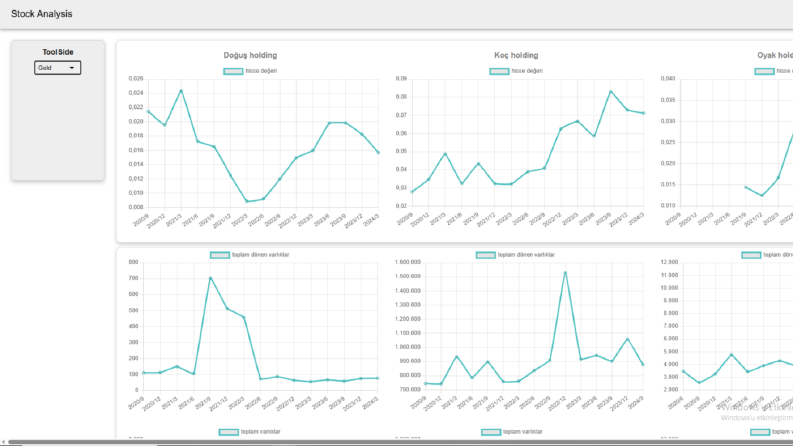
Task: Click the Doğuş holding chart title
Action: [250, 55]
